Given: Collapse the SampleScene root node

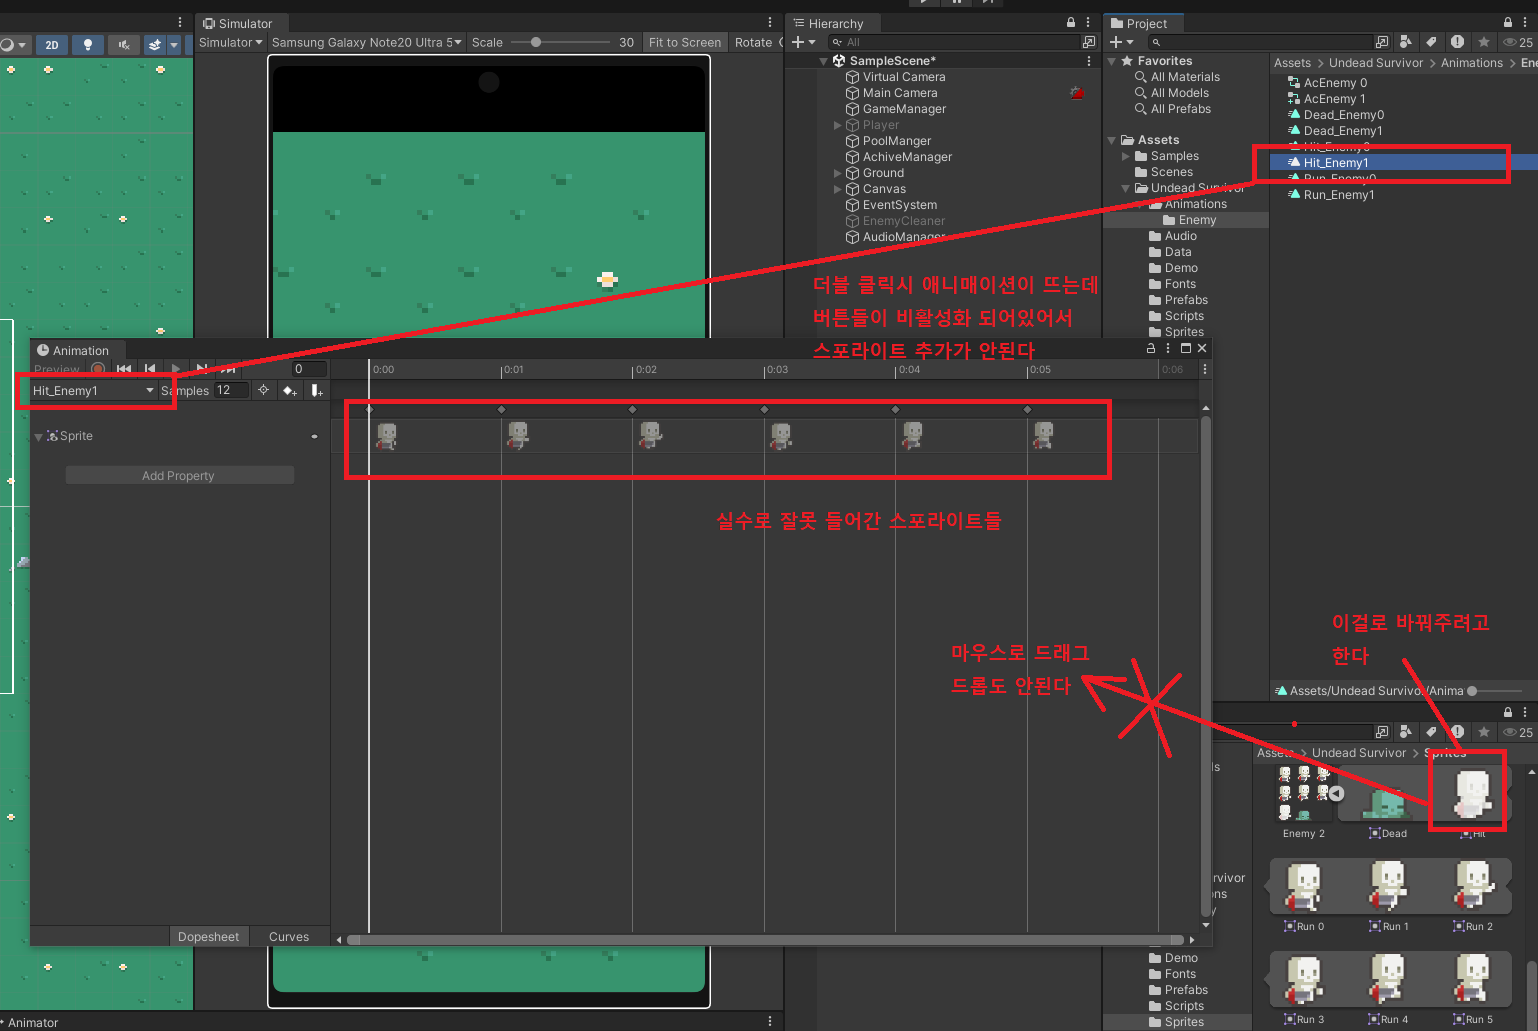Looking at the screenshot, I should [x=823, y=61].
